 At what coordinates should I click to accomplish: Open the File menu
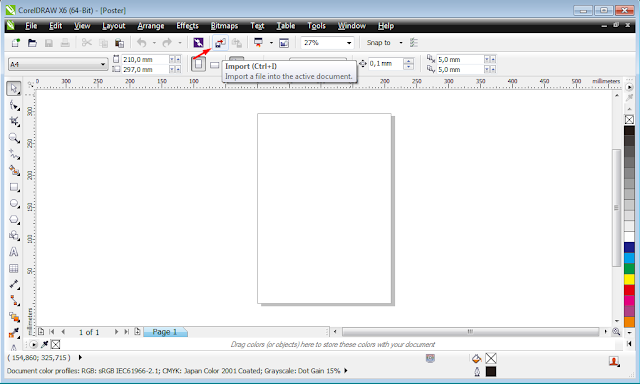point(31,26)
